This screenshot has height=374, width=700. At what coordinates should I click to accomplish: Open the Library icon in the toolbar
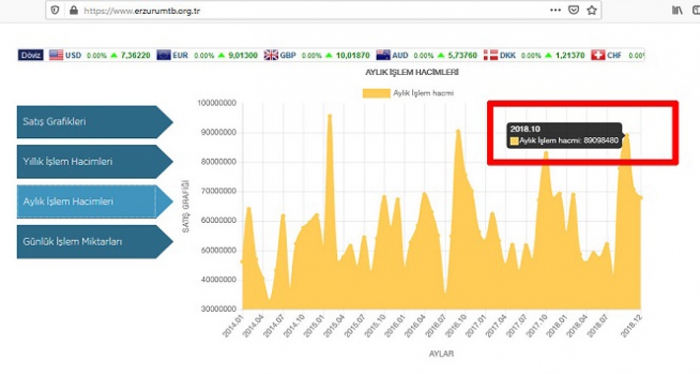(677, 10)
